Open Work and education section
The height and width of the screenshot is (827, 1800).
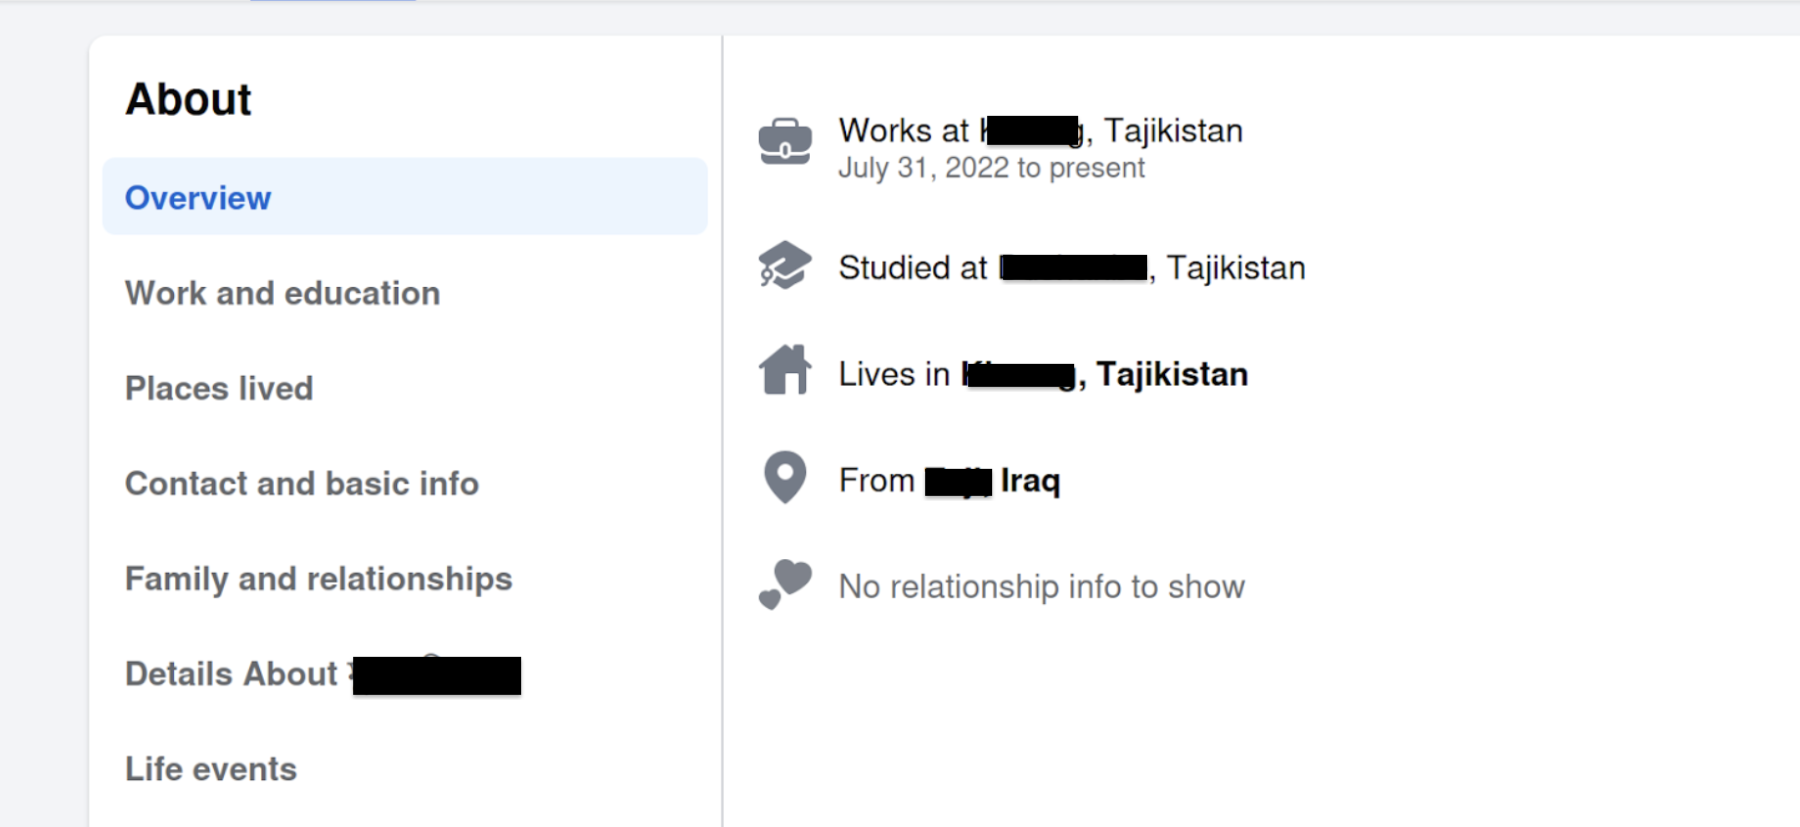pos(282,293)
